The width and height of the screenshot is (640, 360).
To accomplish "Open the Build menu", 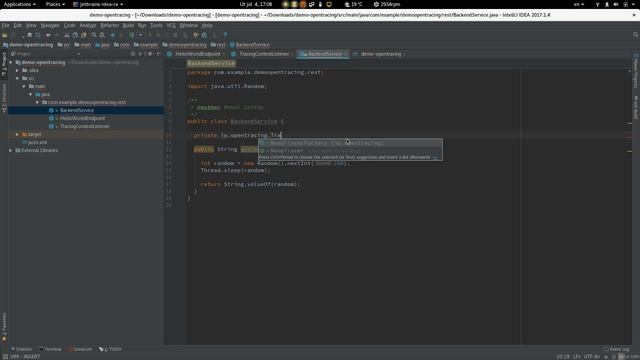I will tap(128, 25).
